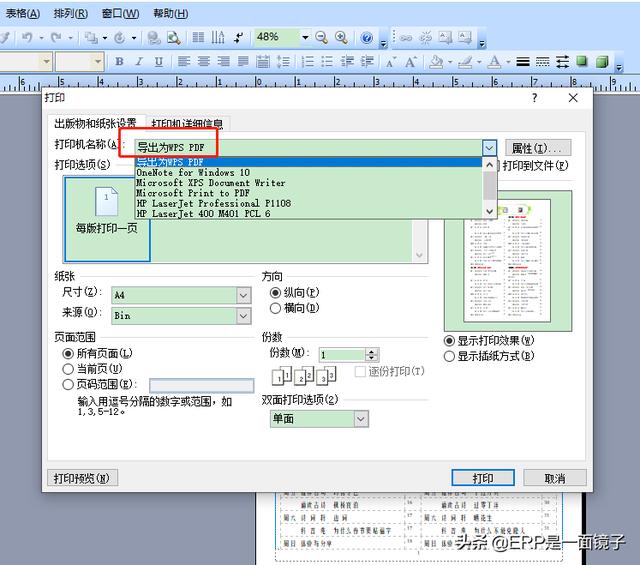Toggle 逐份打印 collate checkbox
The height and width of the screenshot is (565, 640).
[390, 371]
